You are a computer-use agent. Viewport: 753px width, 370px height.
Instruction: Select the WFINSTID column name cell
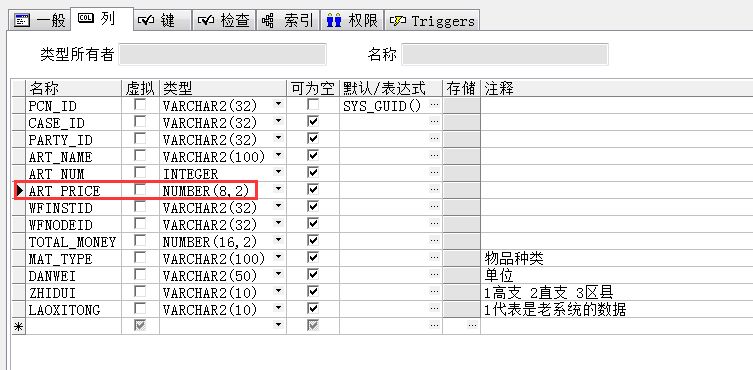[x=73, y=207]
